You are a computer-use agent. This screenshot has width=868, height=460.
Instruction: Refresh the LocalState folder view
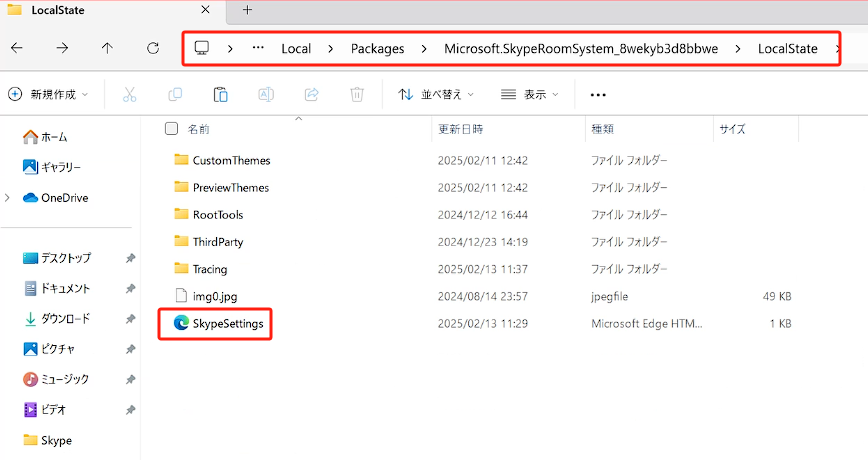(x=153, y=48)
